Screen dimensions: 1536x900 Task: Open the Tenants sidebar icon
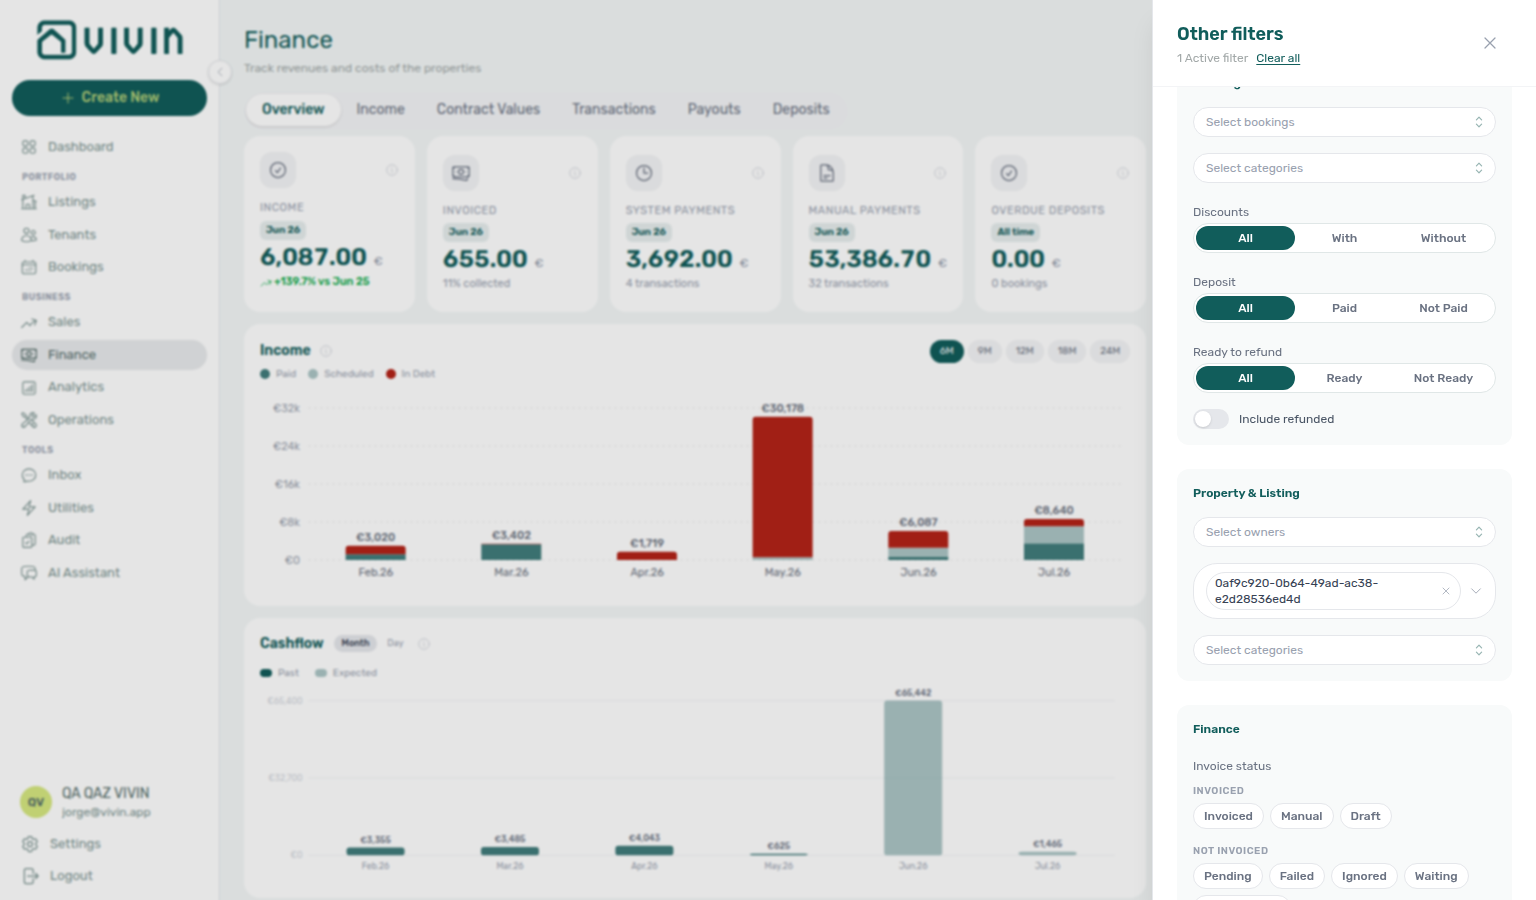(29, 235)
